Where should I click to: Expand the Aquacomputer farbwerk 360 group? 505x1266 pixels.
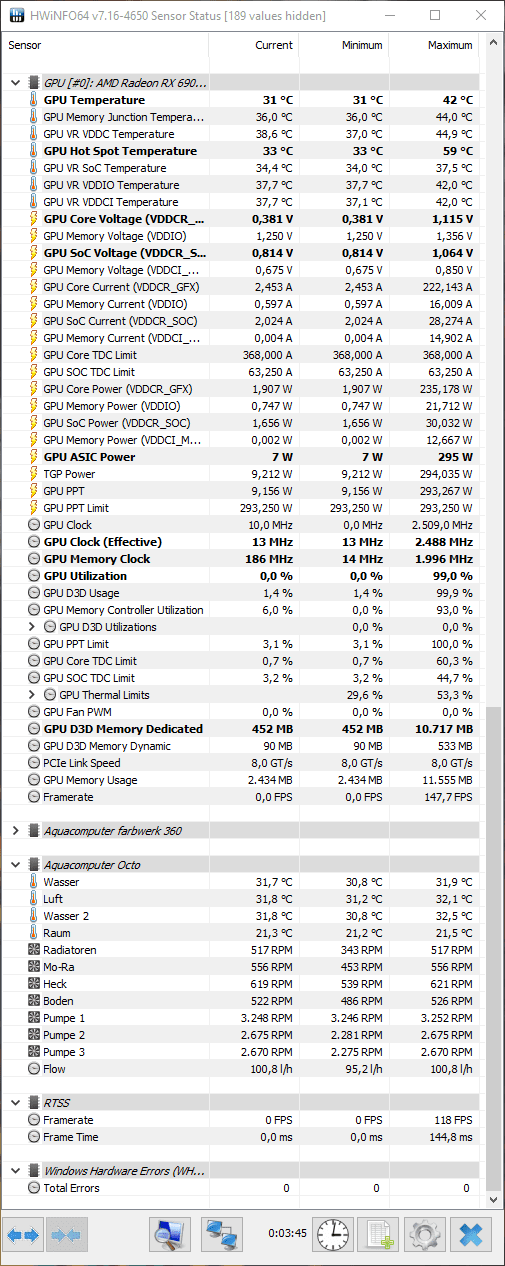click(x=15, y=831)
